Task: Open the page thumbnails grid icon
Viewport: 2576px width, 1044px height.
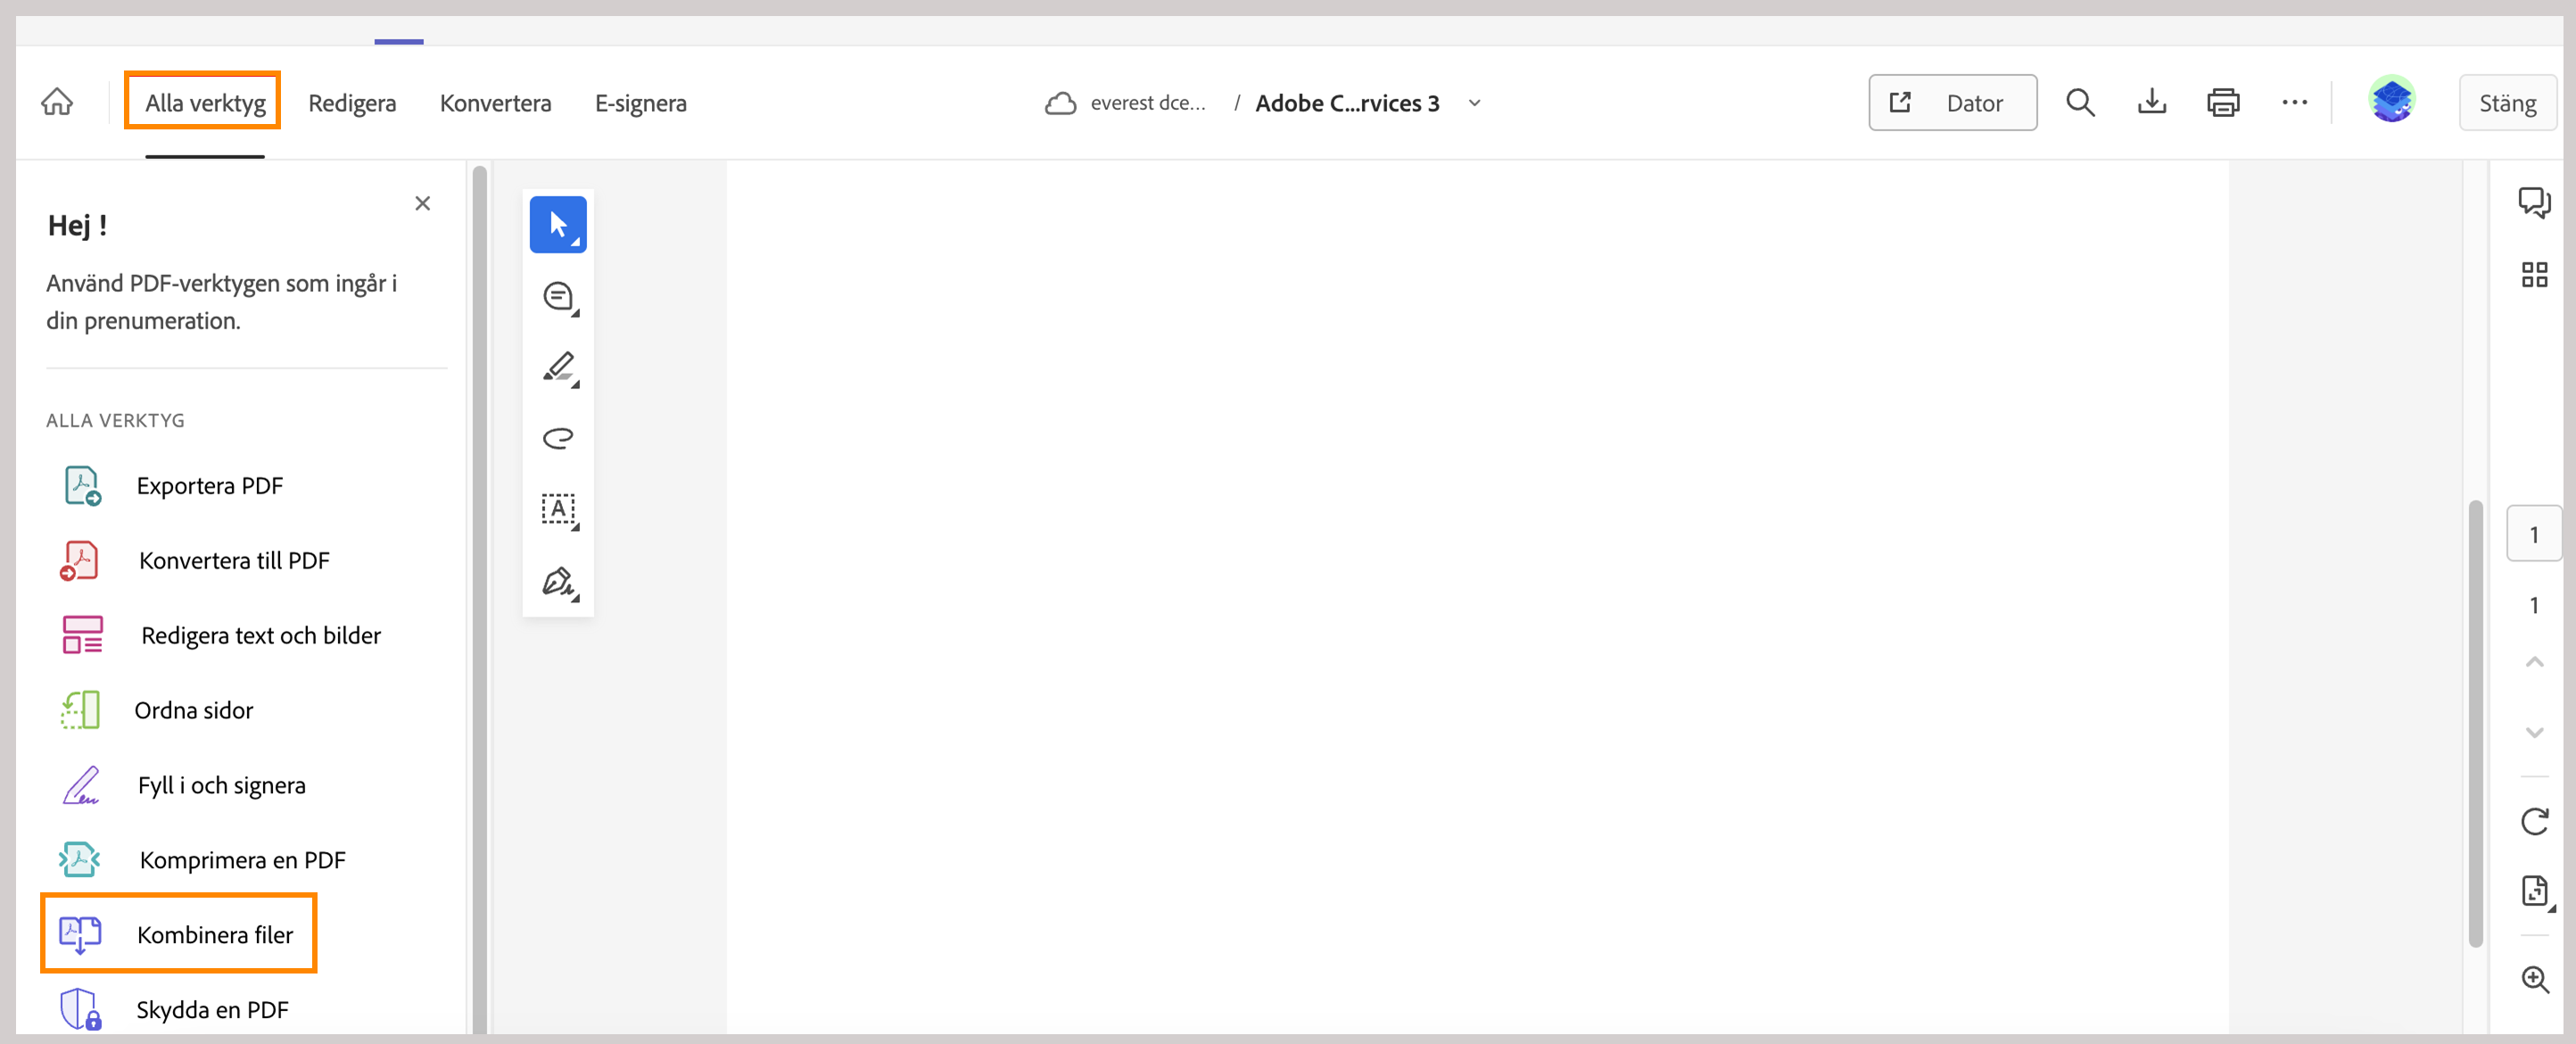Action: point(2534,274)
